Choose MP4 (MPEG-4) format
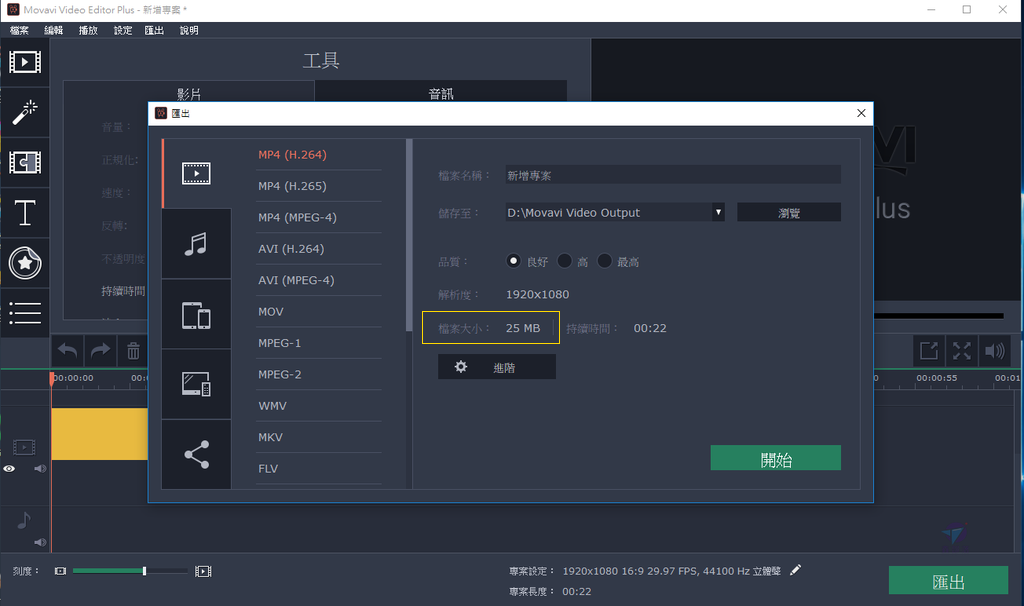This screenshot has height=606, width=1024. (297, 217)
